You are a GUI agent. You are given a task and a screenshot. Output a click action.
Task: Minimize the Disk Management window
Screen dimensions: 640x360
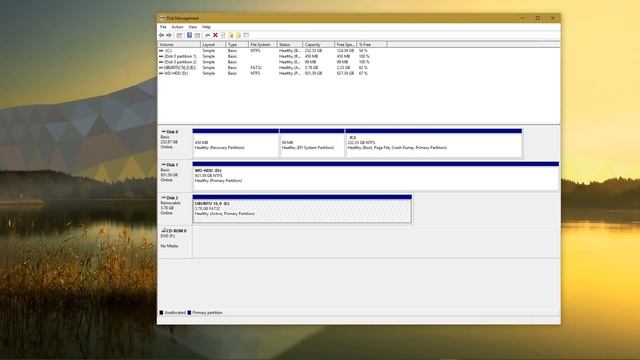522,18
